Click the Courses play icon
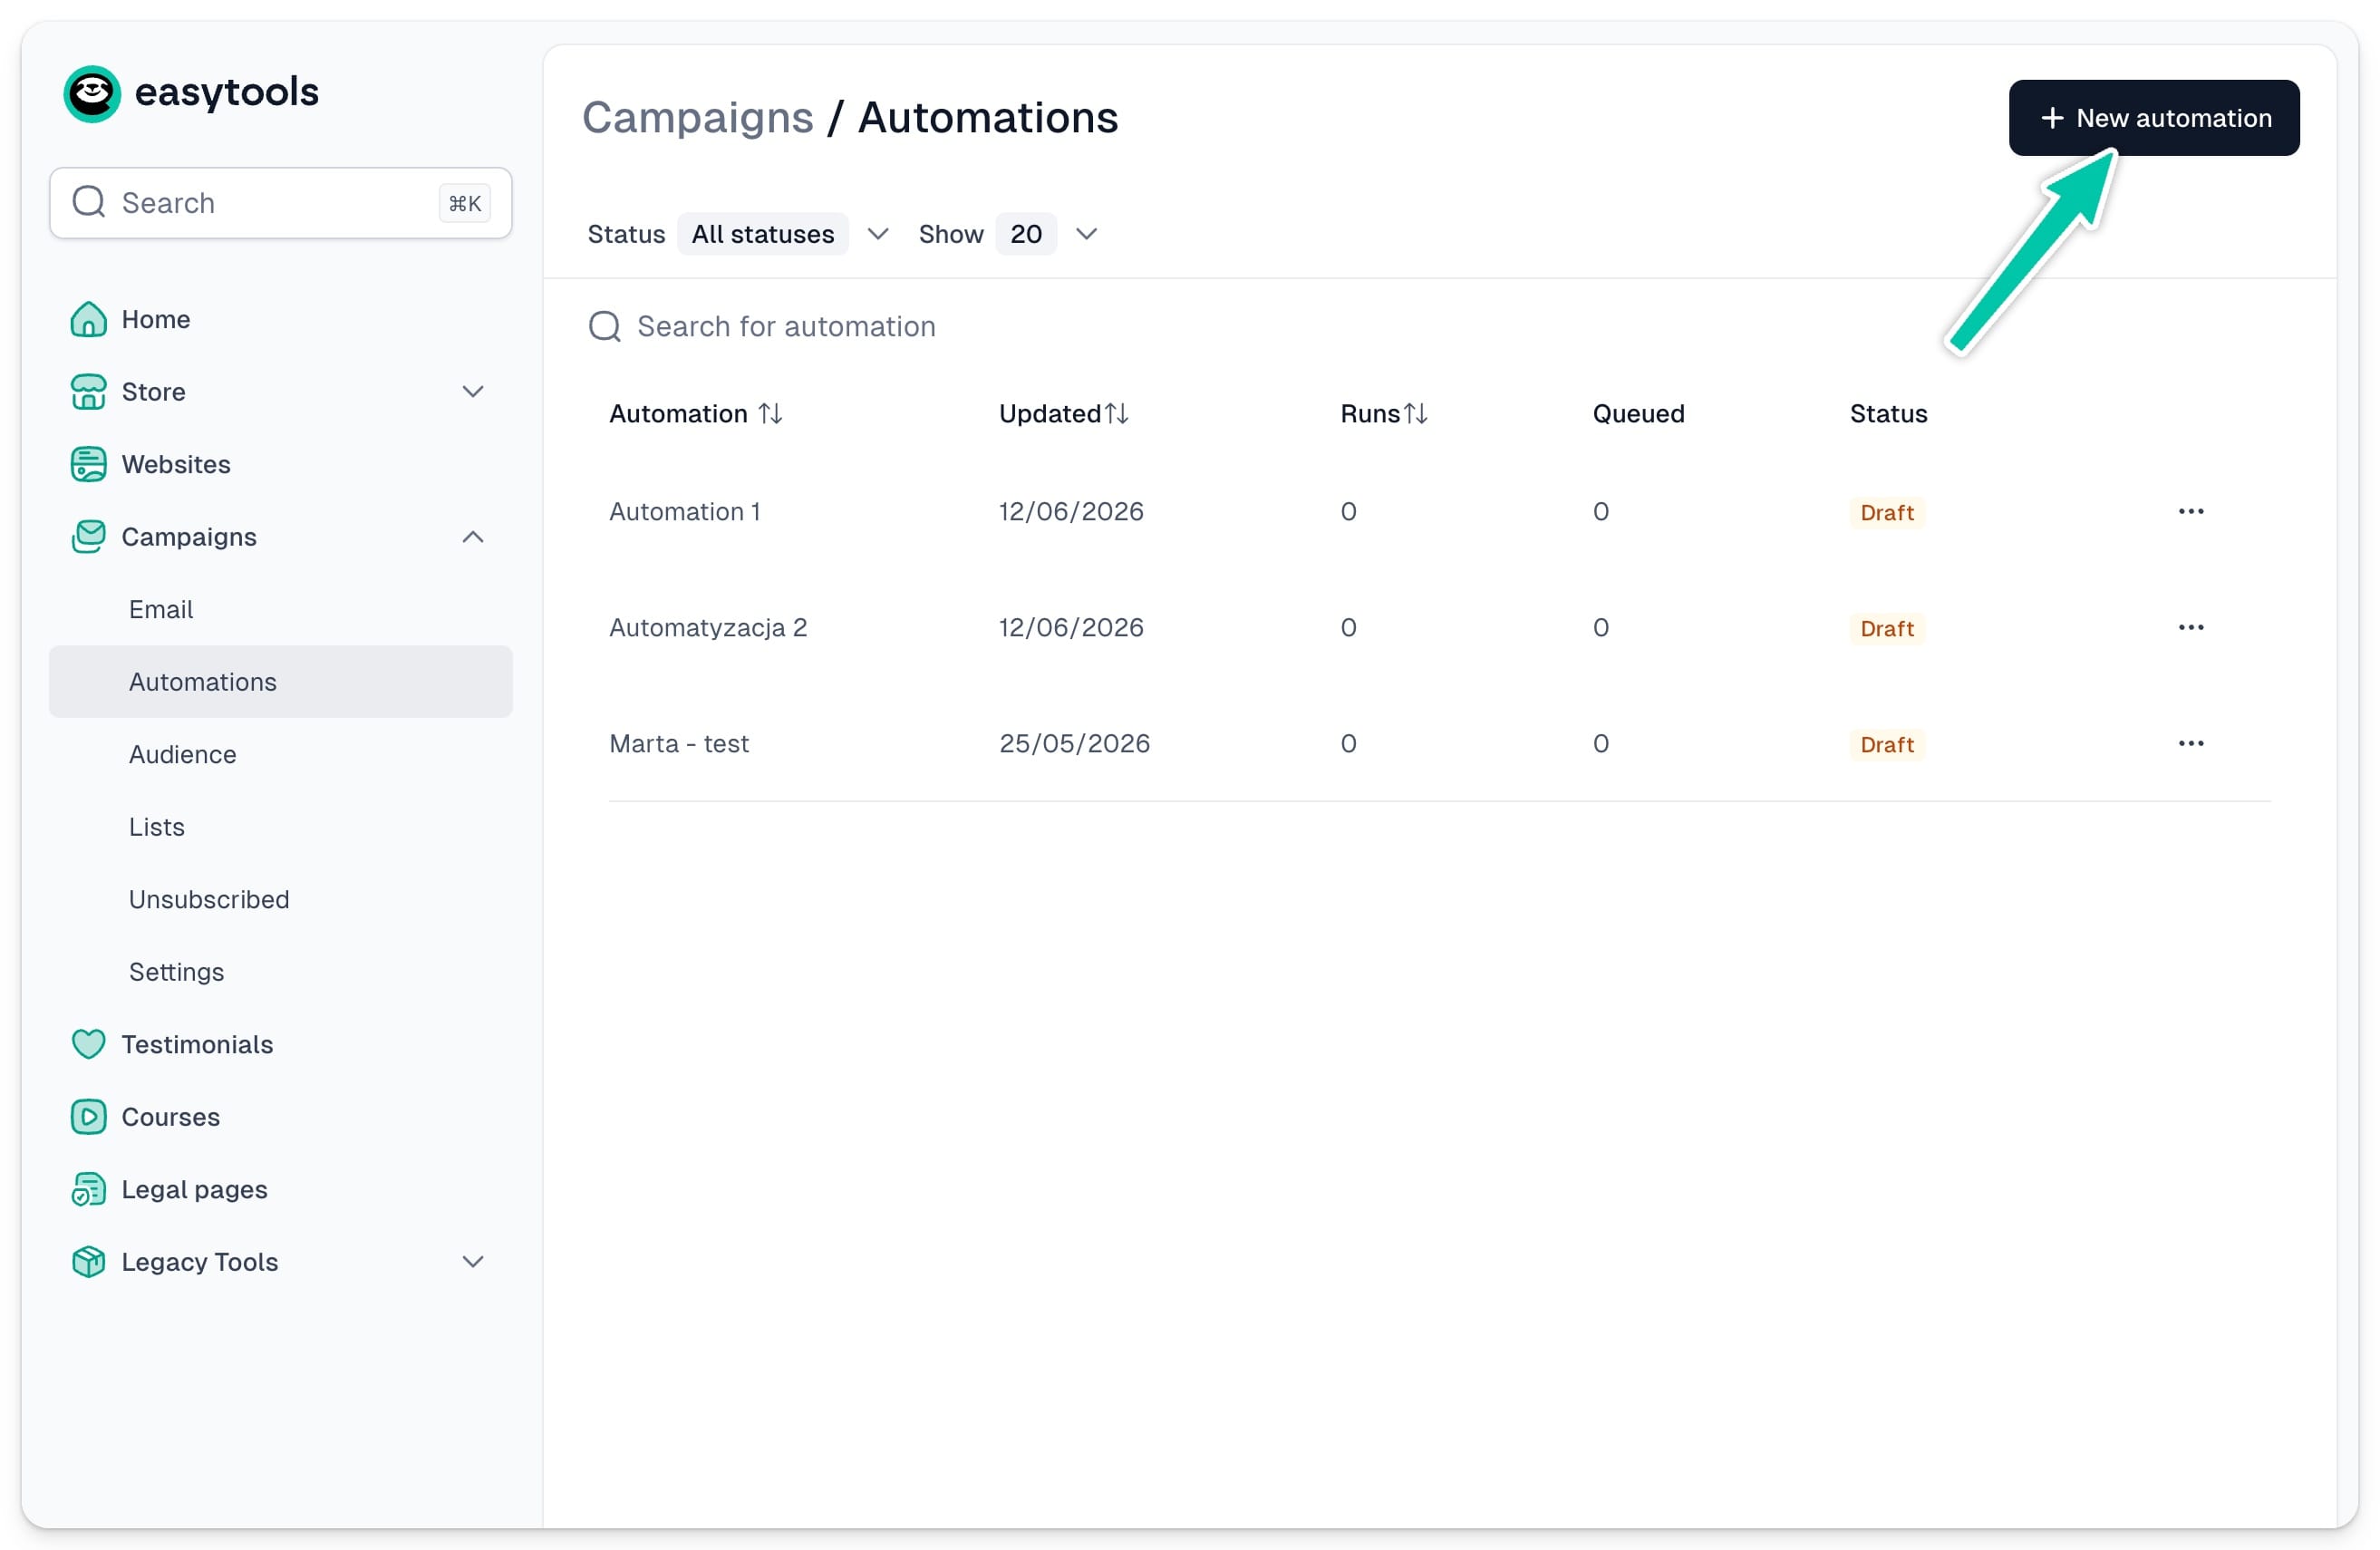The image size is (2380, 1550). (x=88, y=1117)
